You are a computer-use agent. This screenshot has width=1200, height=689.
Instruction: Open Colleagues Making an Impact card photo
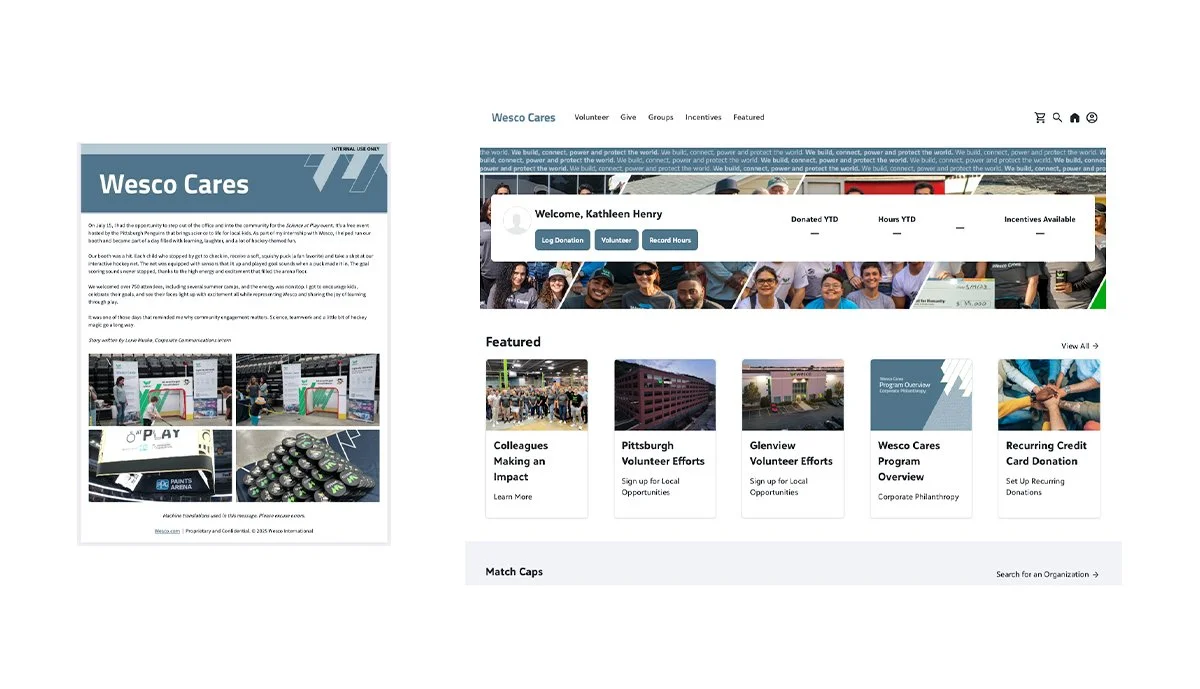tap(537, 395)
